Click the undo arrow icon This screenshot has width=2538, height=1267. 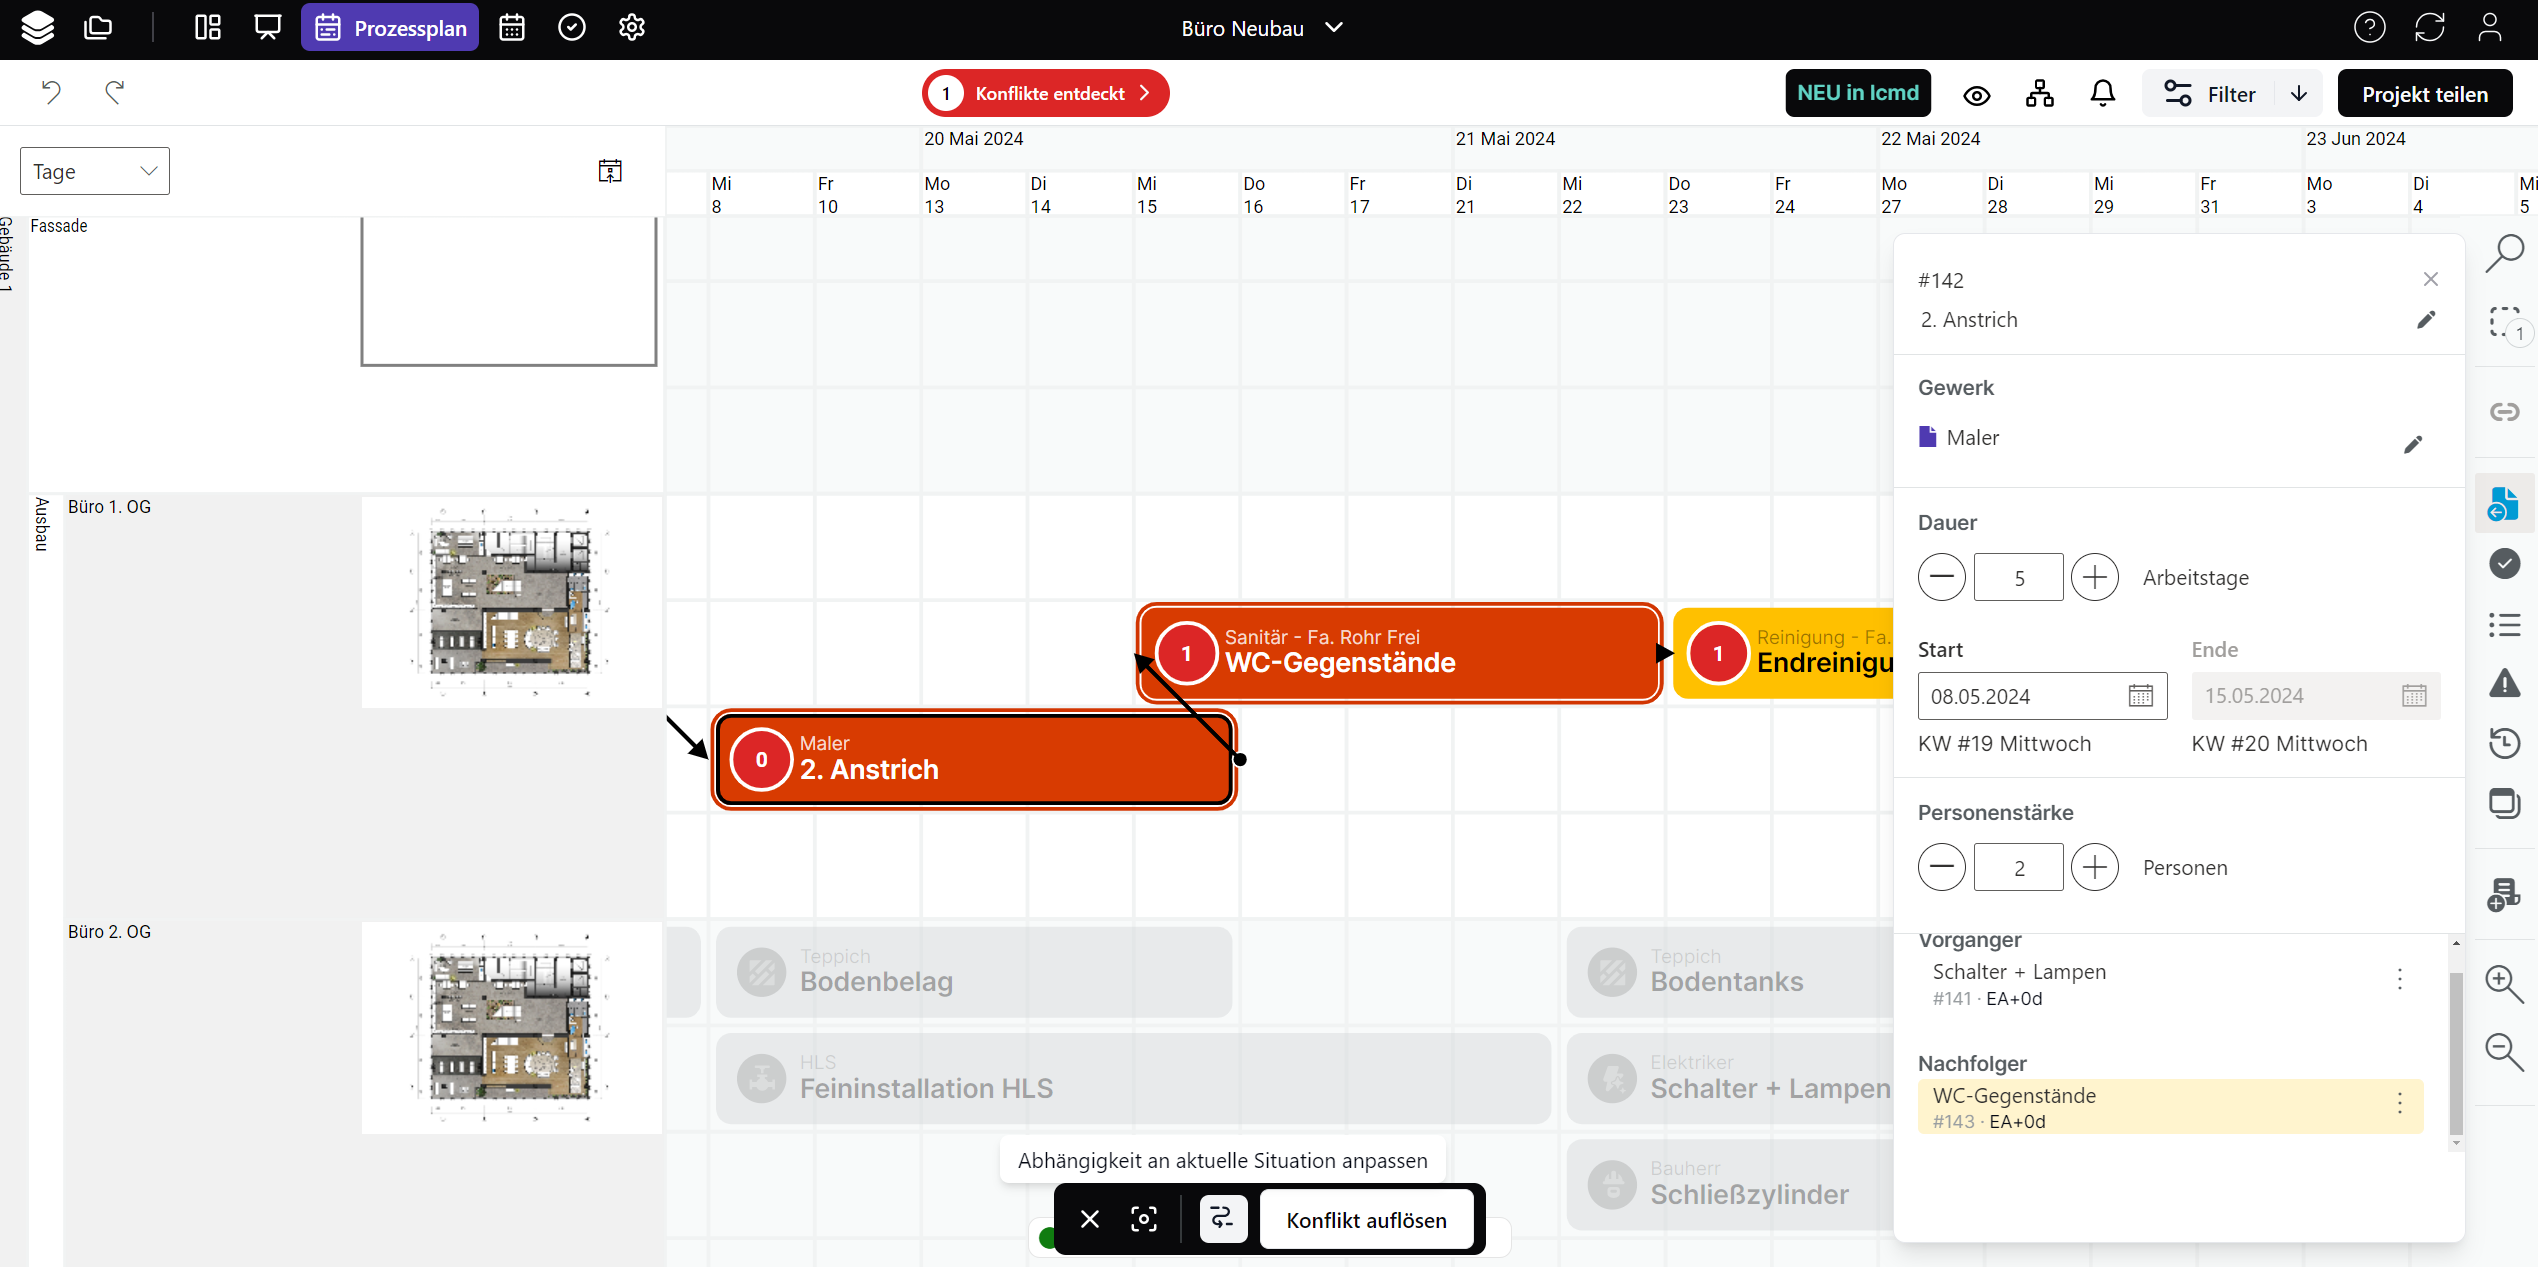pyautogui.click(x=51, y=93)
